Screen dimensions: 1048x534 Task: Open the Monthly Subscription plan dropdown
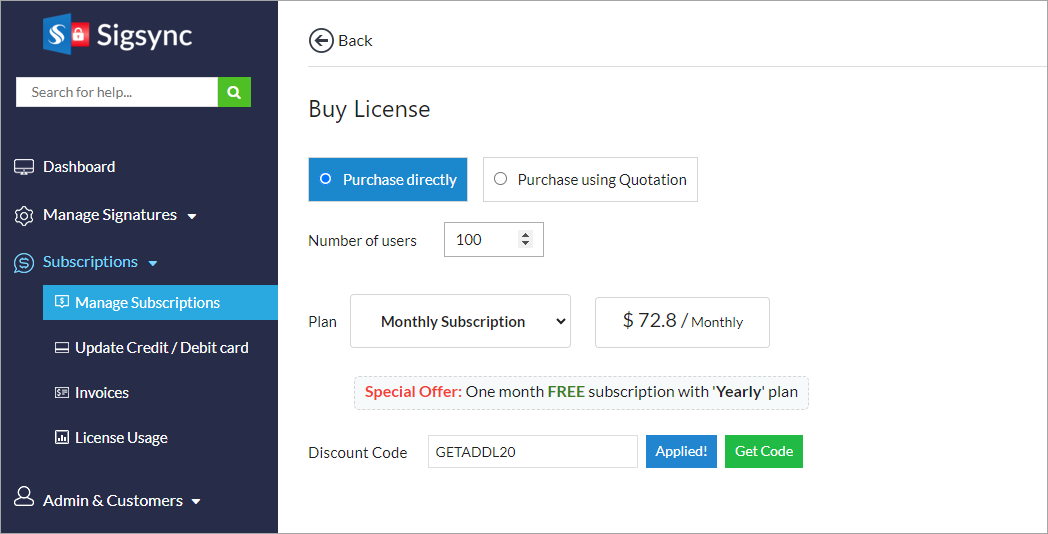(460, 321)
